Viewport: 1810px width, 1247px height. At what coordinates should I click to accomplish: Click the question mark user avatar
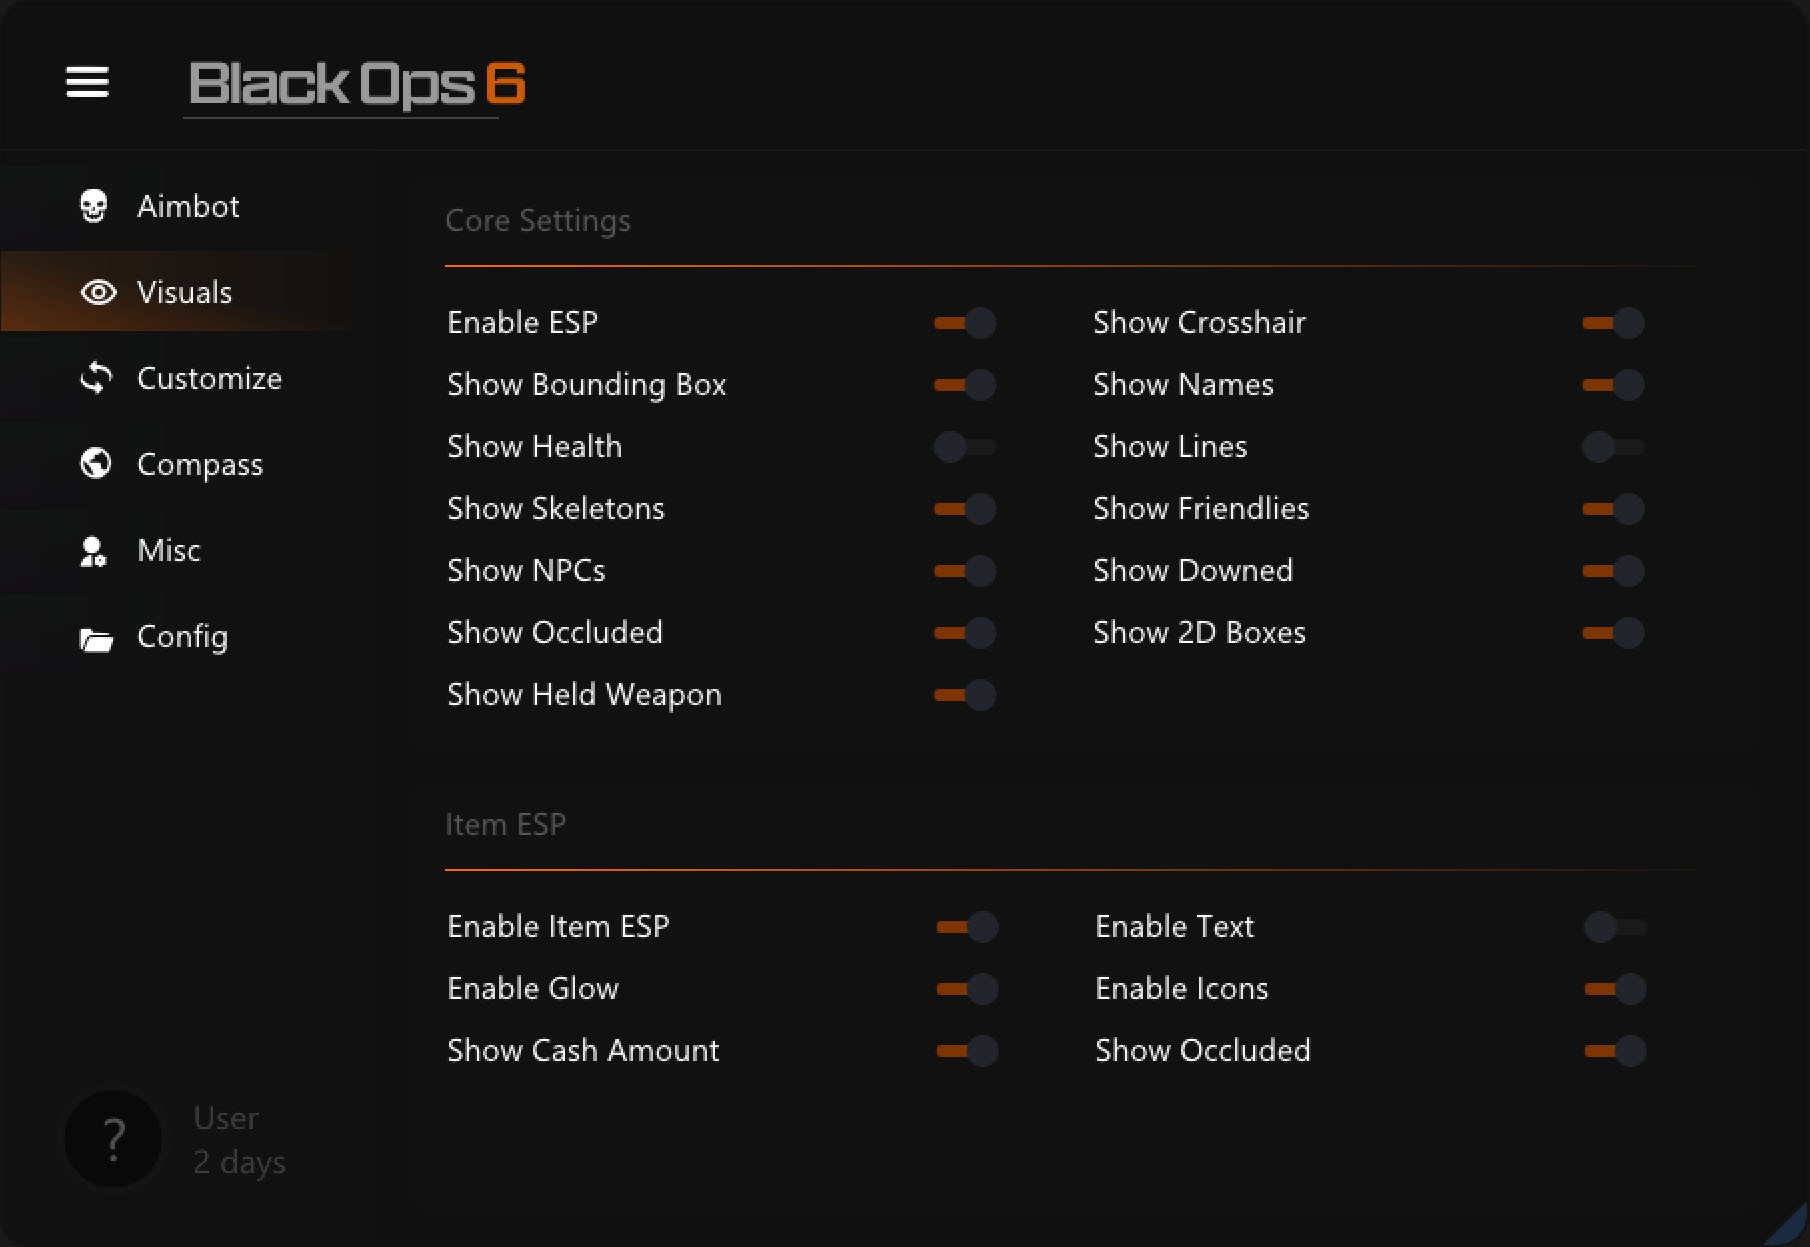coord(114,1139)
